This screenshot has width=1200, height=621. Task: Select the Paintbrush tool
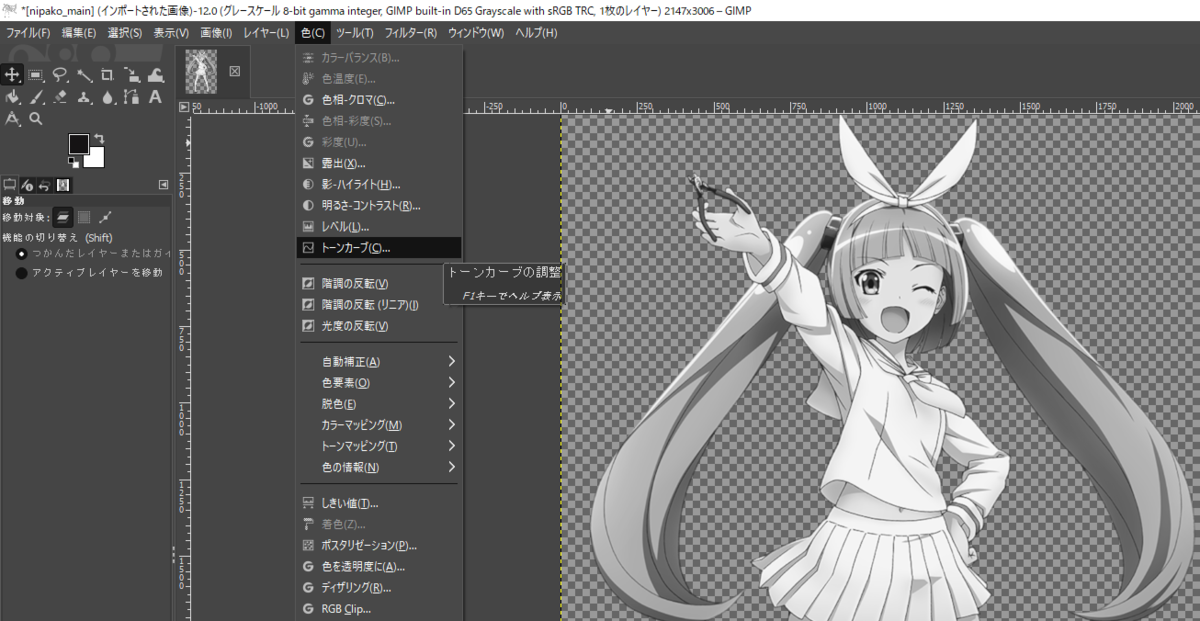pos(36,97)
